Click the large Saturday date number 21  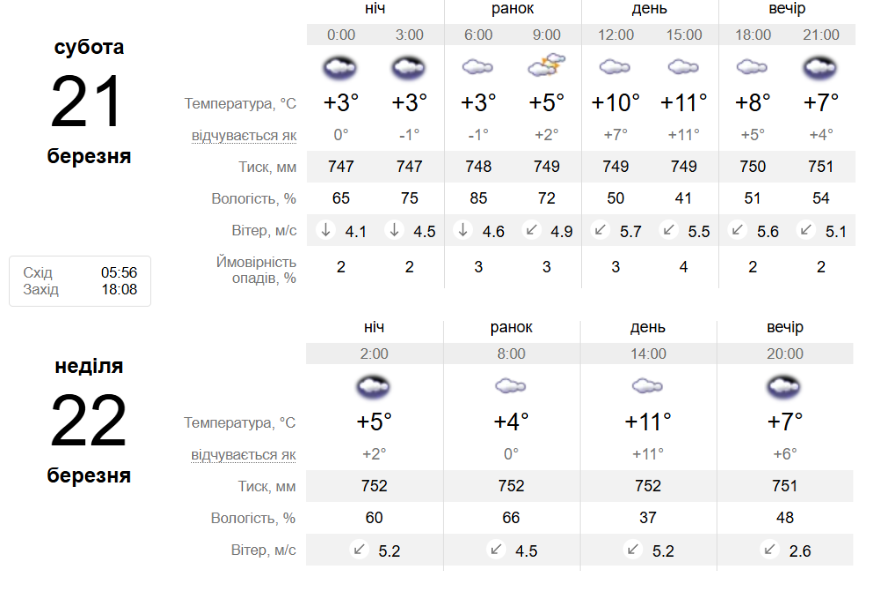[x=88, y=102]
